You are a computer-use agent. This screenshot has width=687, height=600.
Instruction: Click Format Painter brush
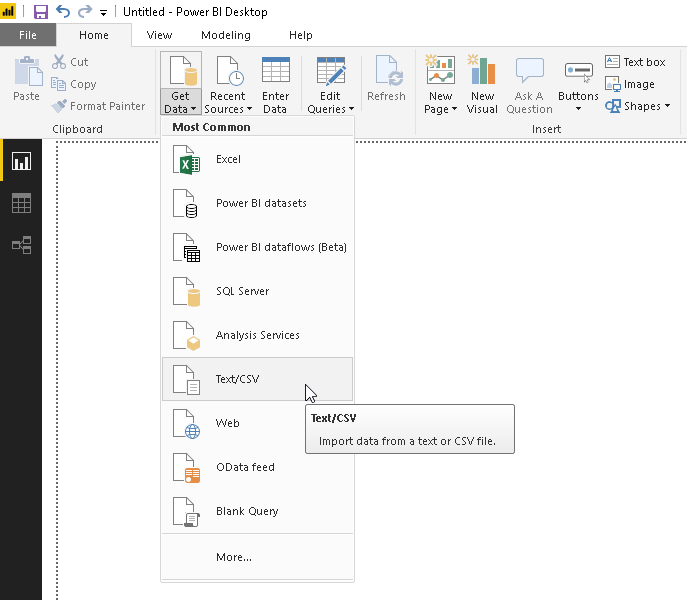[99, 106]
